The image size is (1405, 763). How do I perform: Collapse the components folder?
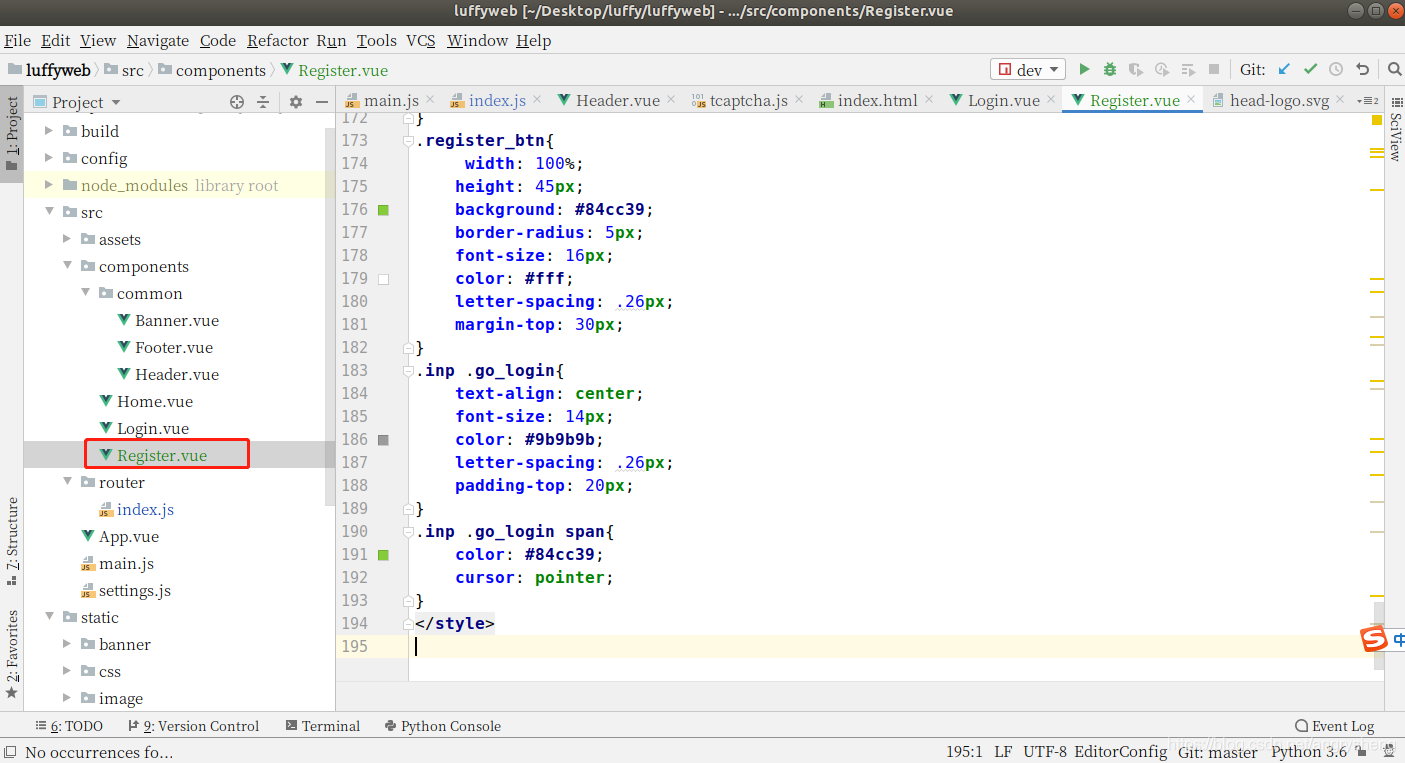pyautogui.click(x=67, y=266)
